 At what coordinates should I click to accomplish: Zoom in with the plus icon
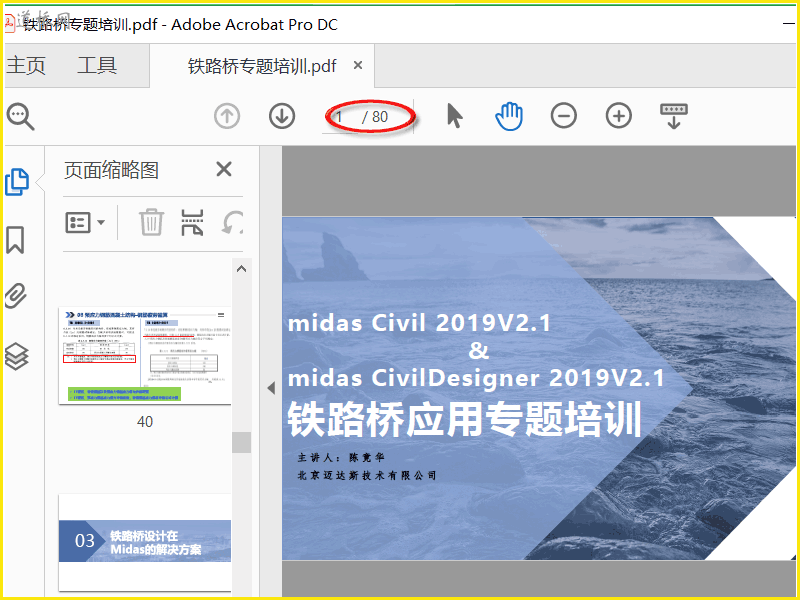point(618,116)
